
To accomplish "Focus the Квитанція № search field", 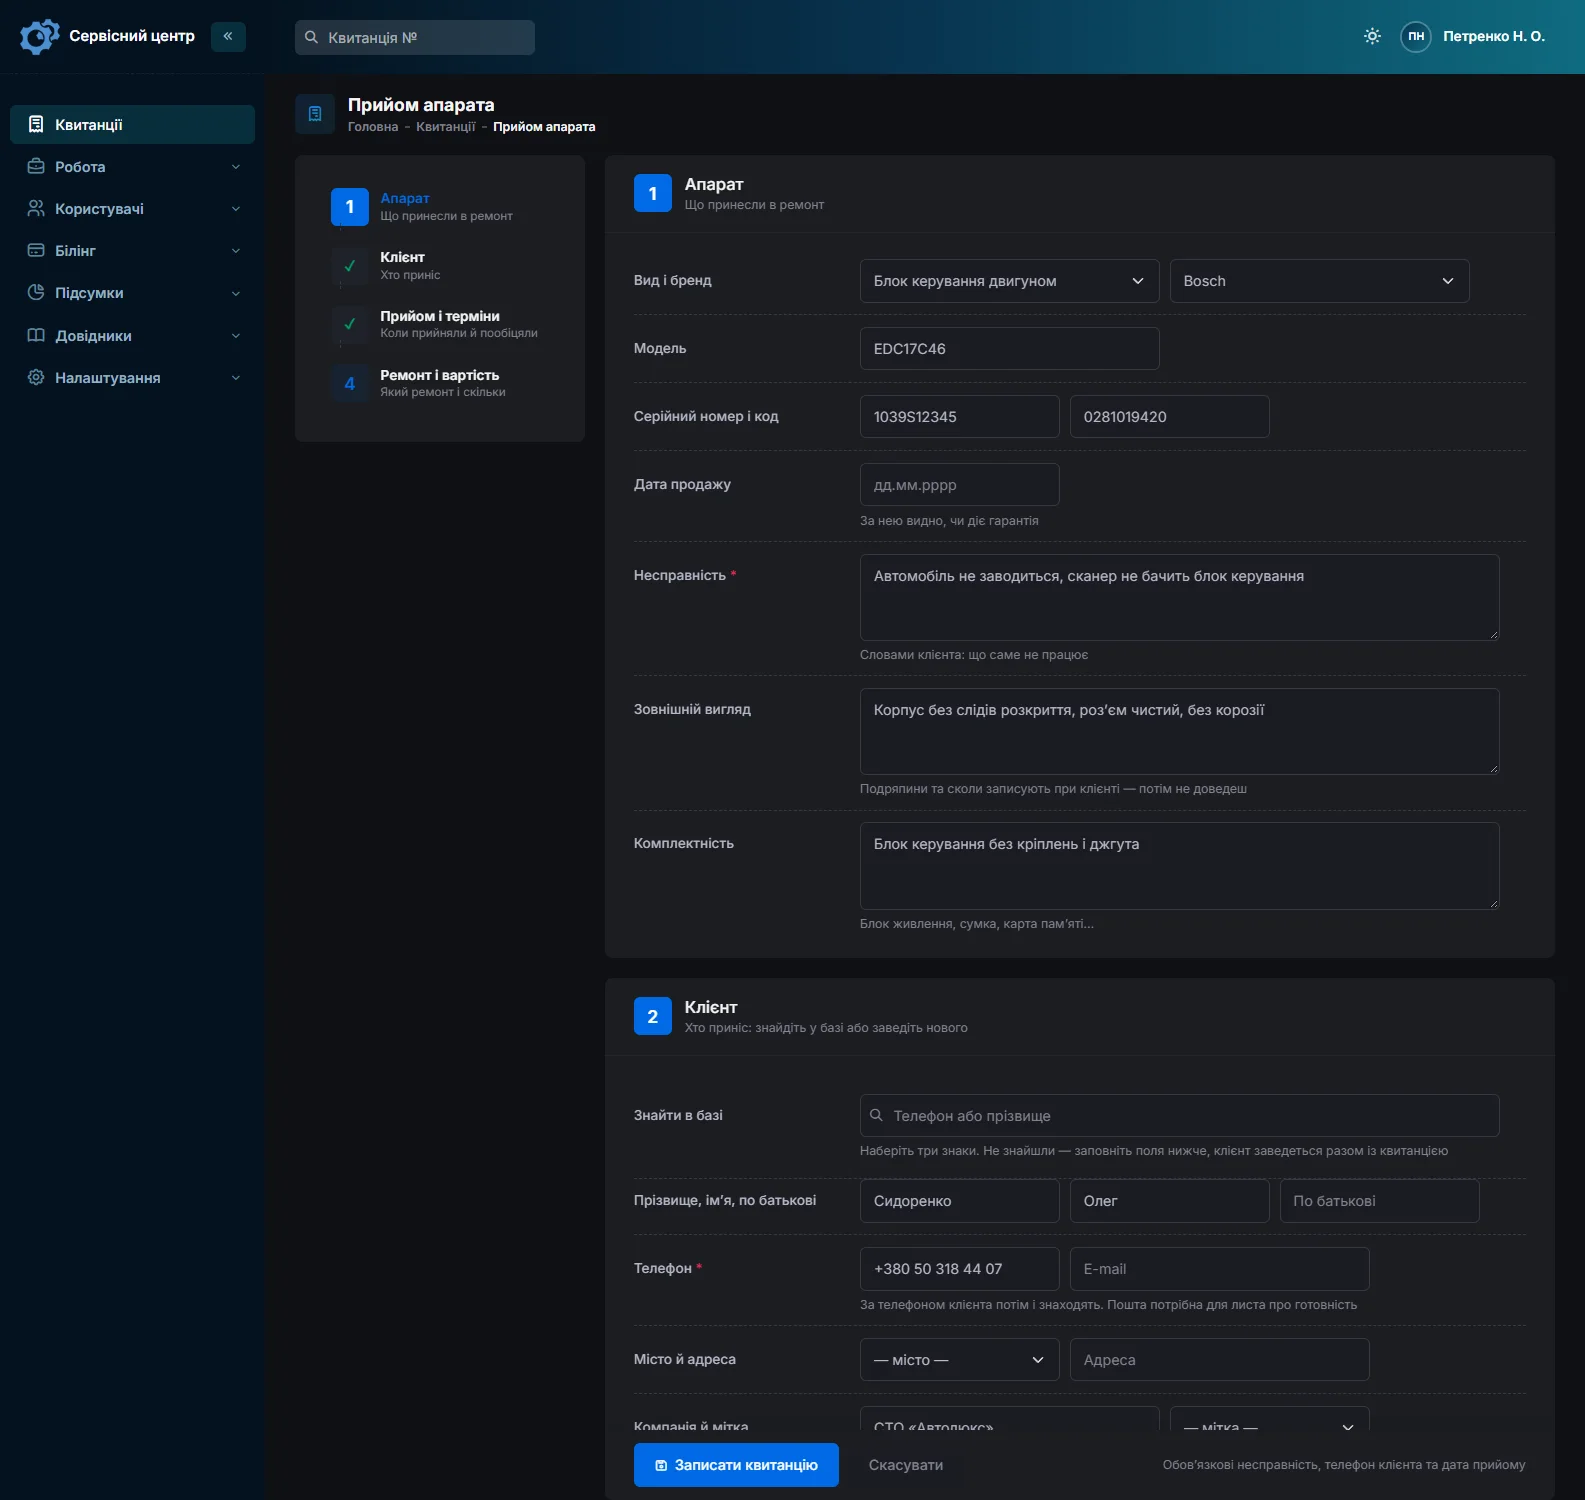I will click(x=415, y=37).
